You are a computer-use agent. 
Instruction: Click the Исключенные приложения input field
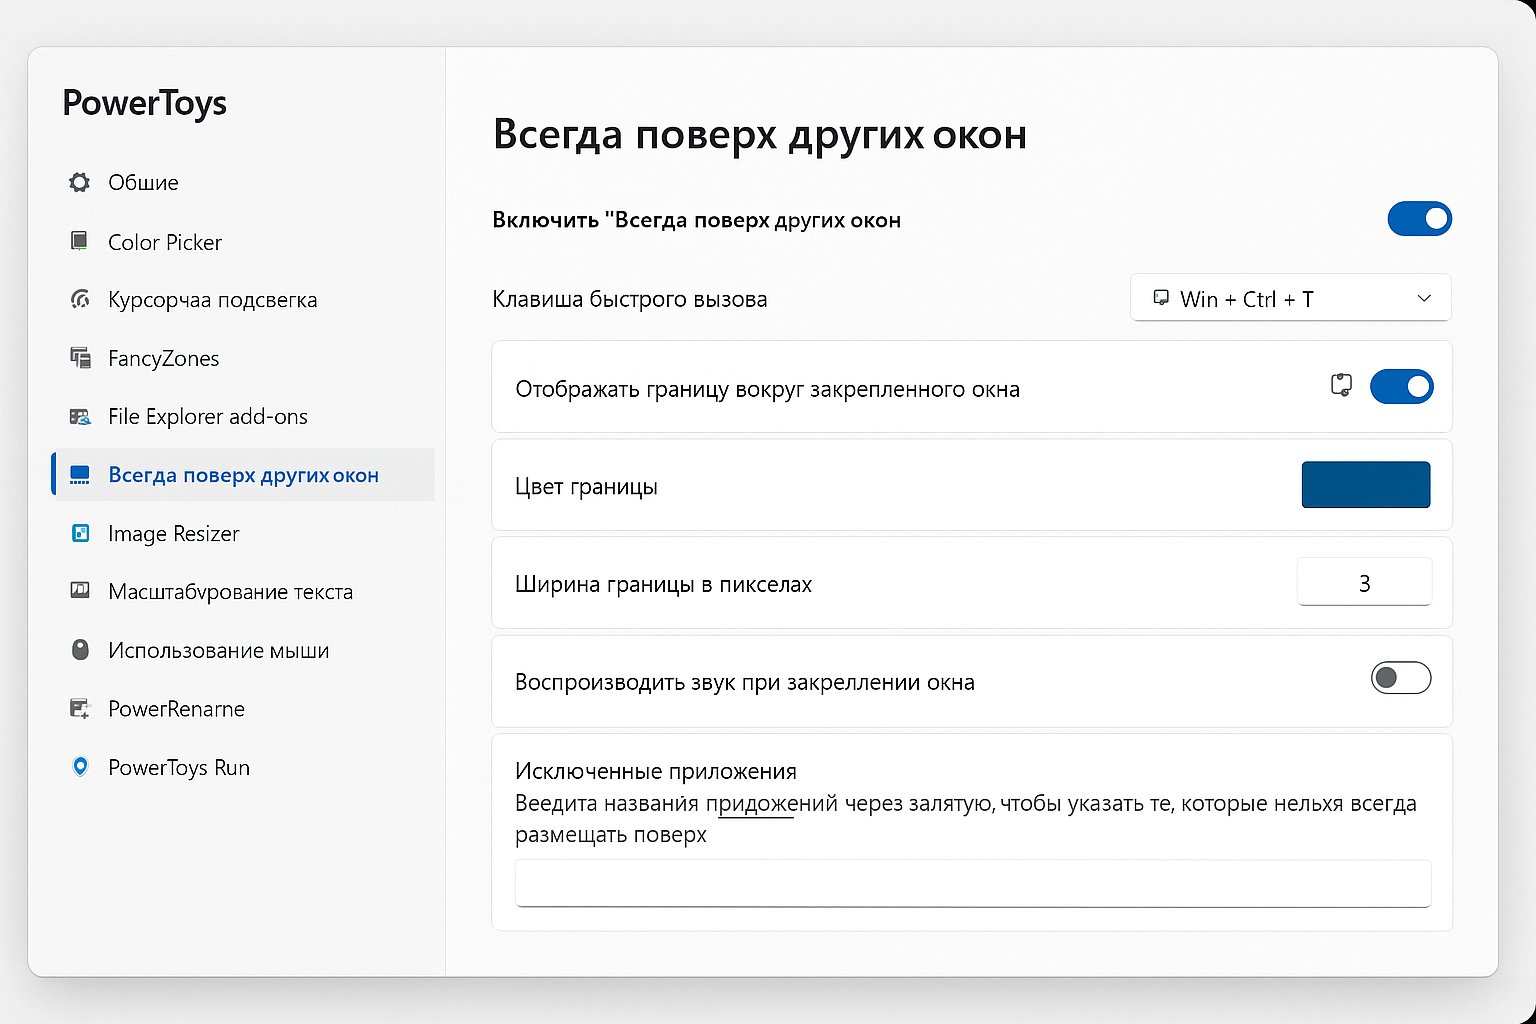(x=972, y=883)
